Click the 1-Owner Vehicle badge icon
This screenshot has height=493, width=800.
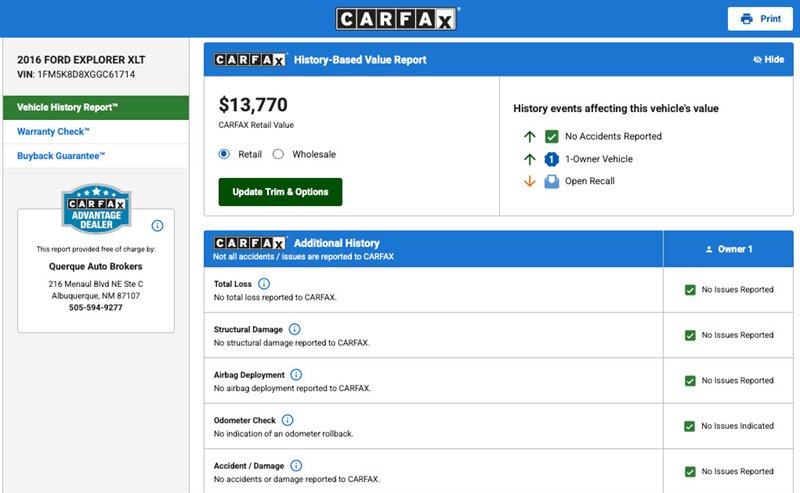point(551,159)
